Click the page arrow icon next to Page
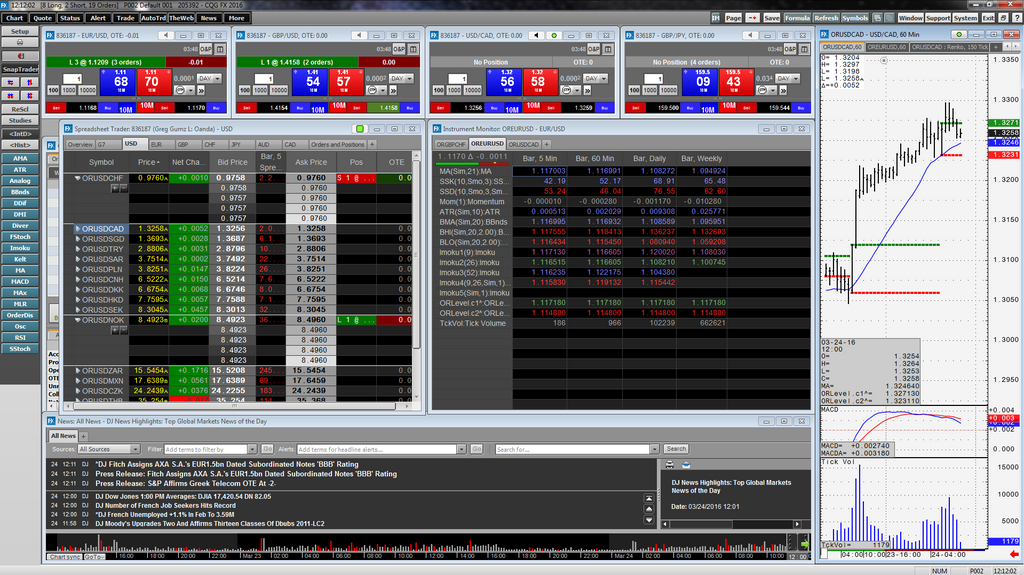Image resolution: width=1024 pixels, height=575 pixels. [752, 18]
